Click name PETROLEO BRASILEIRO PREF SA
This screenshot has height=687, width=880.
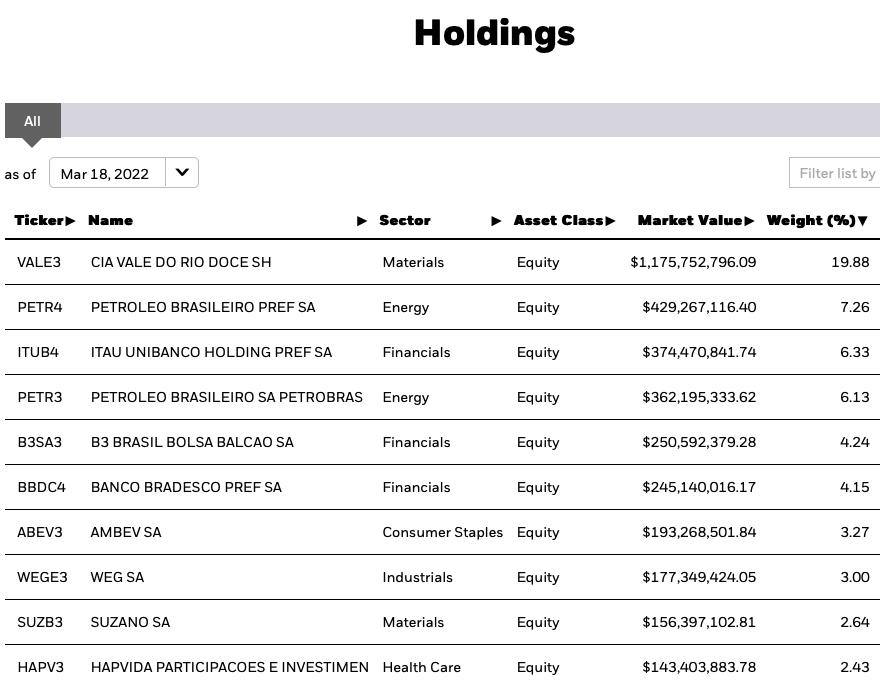tap(203, 307)
